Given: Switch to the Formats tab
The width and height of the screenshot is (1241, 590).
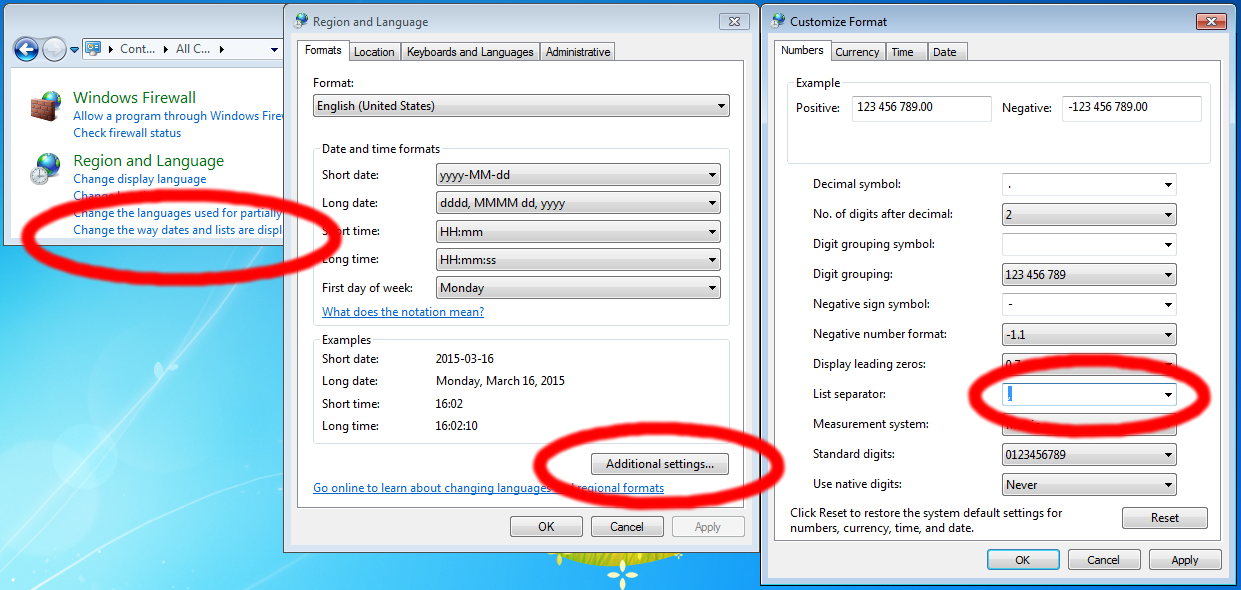Looking at the screenshot, I should click(323, 50).
